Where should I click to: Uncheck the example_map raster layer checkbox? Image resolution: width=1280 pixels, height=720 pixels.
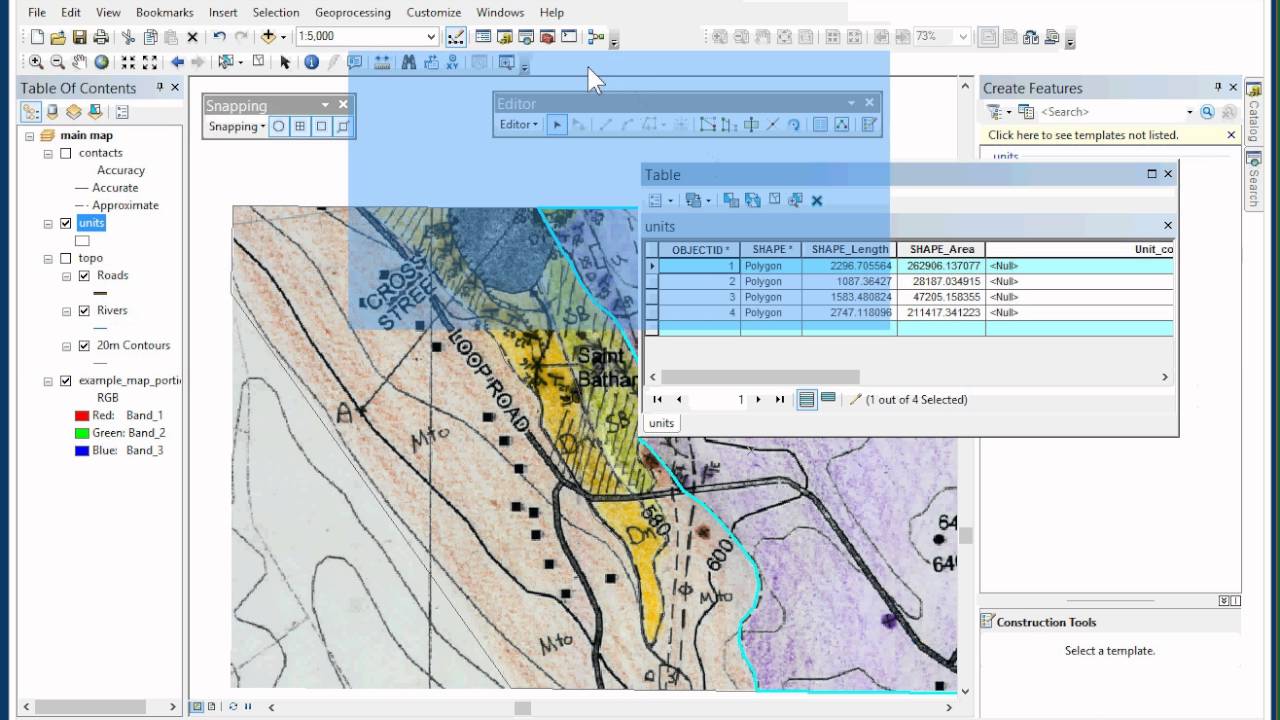tap(66, 380)
